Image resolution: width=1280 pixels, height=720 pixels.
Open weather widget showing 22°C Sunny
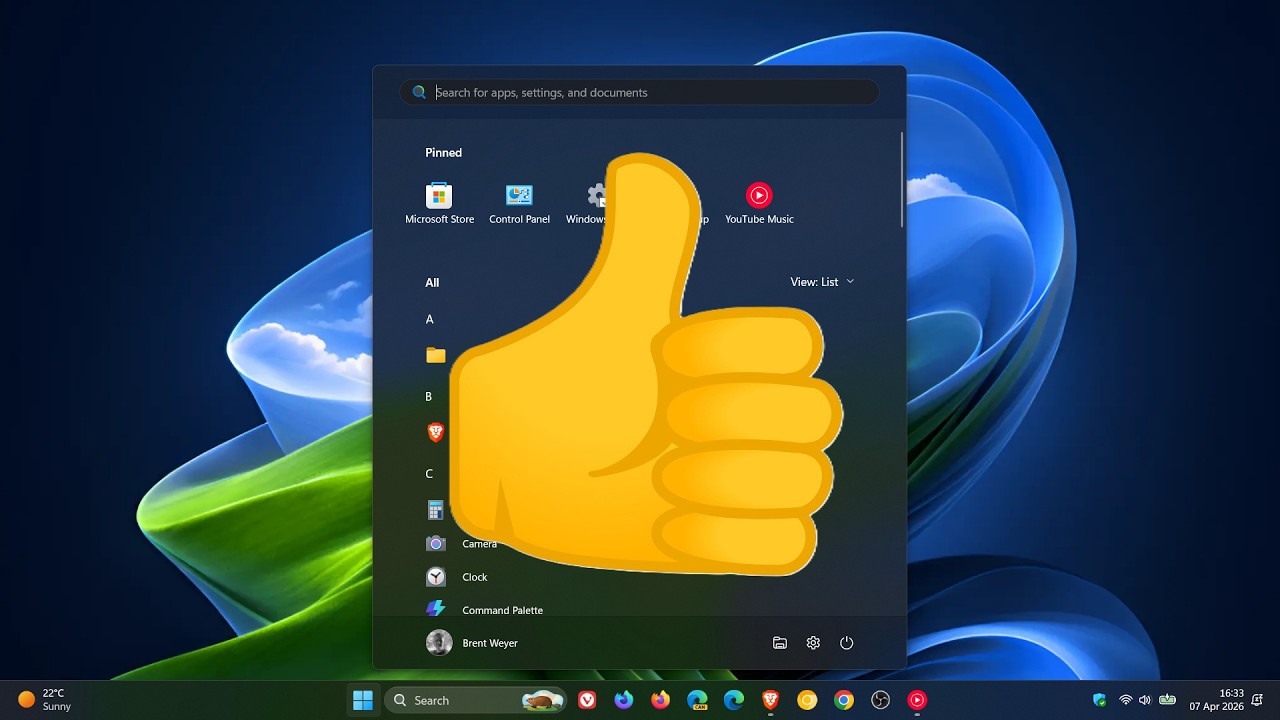point(45,700)
